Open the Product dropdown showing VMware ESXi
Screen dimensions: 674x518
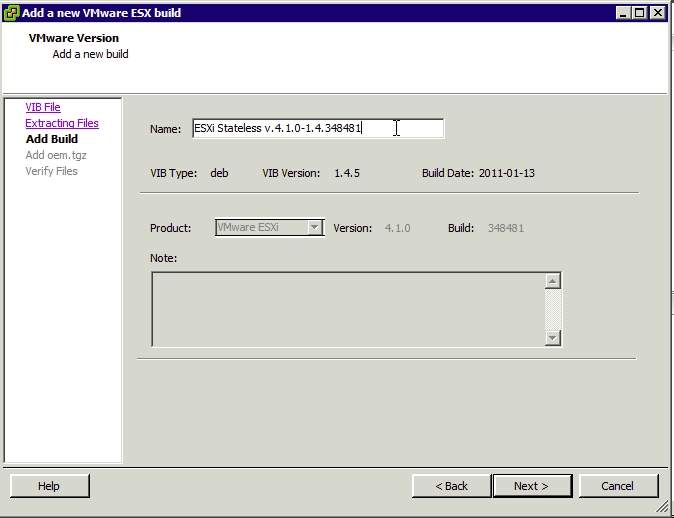coord(270,227)
